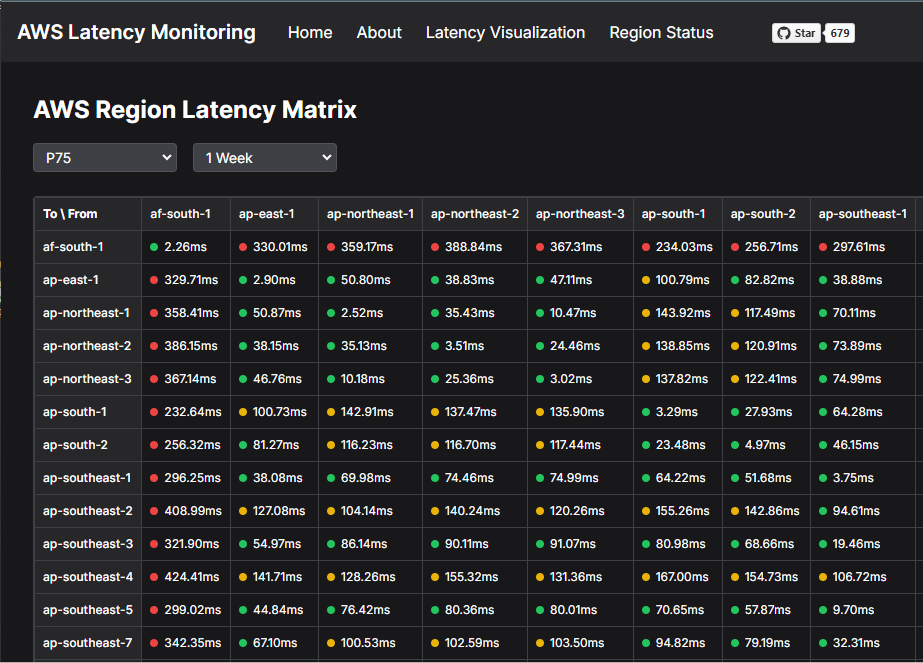The image size is (923, 663).
Task: Open the 1 Week timeframe dropdown
Action: (265, 158)
